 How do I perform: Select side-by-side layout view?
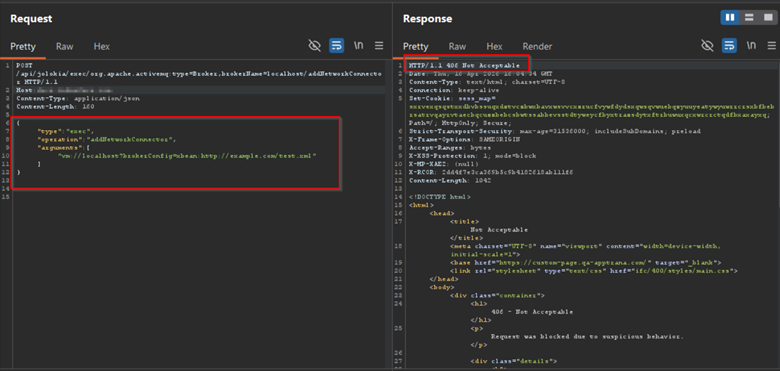click(730, 18)
